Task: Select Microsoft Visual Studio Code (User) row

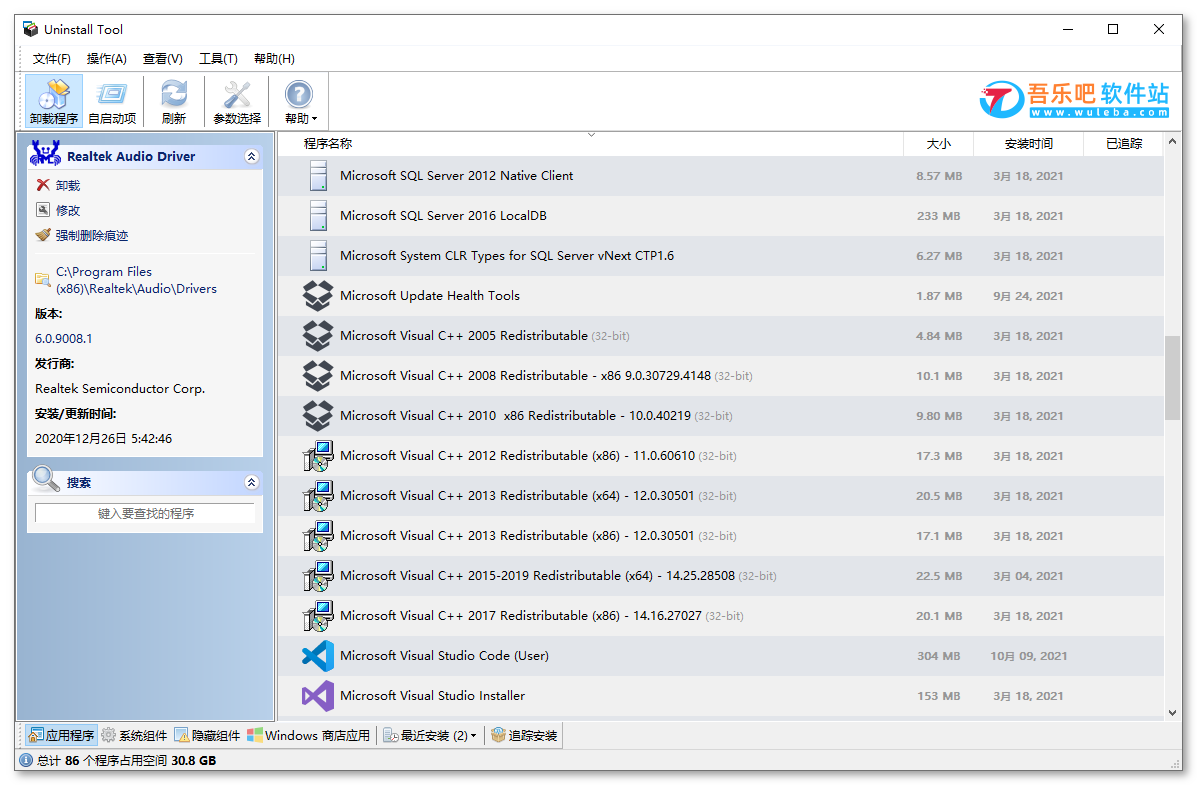Action: tap(721, 656)
